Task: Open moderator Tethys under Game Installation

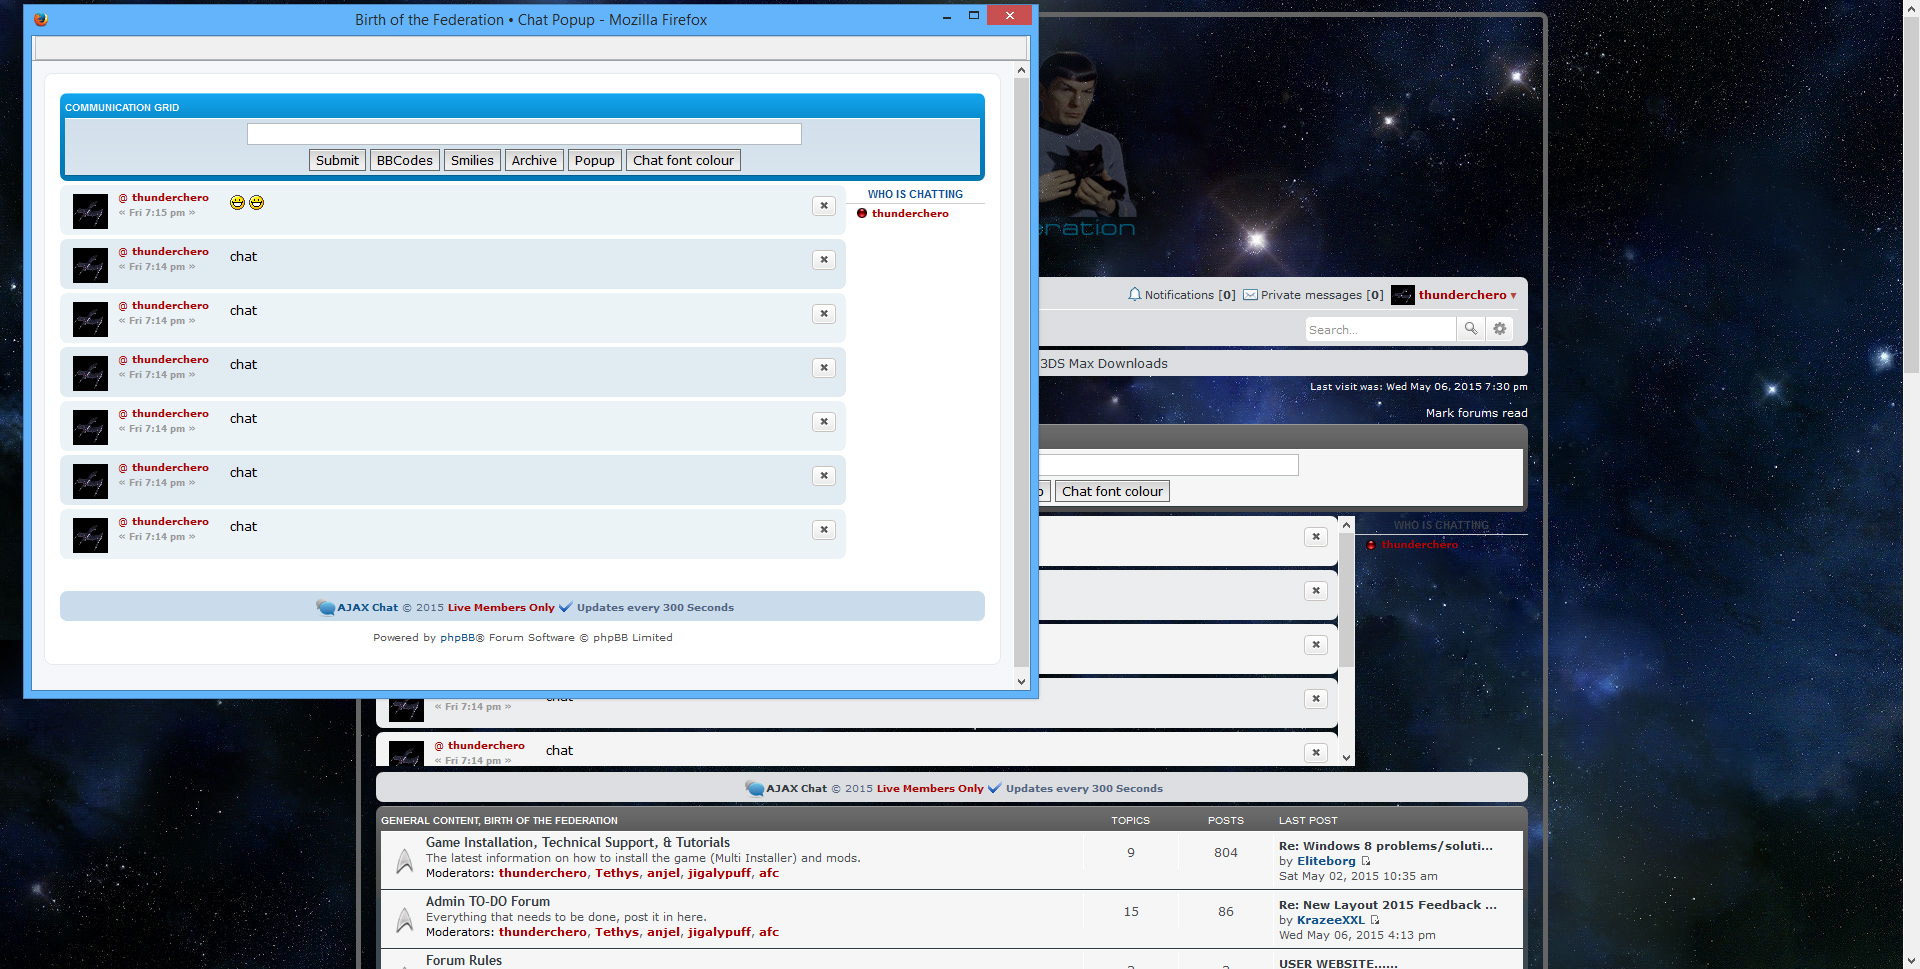Action: 617,873
